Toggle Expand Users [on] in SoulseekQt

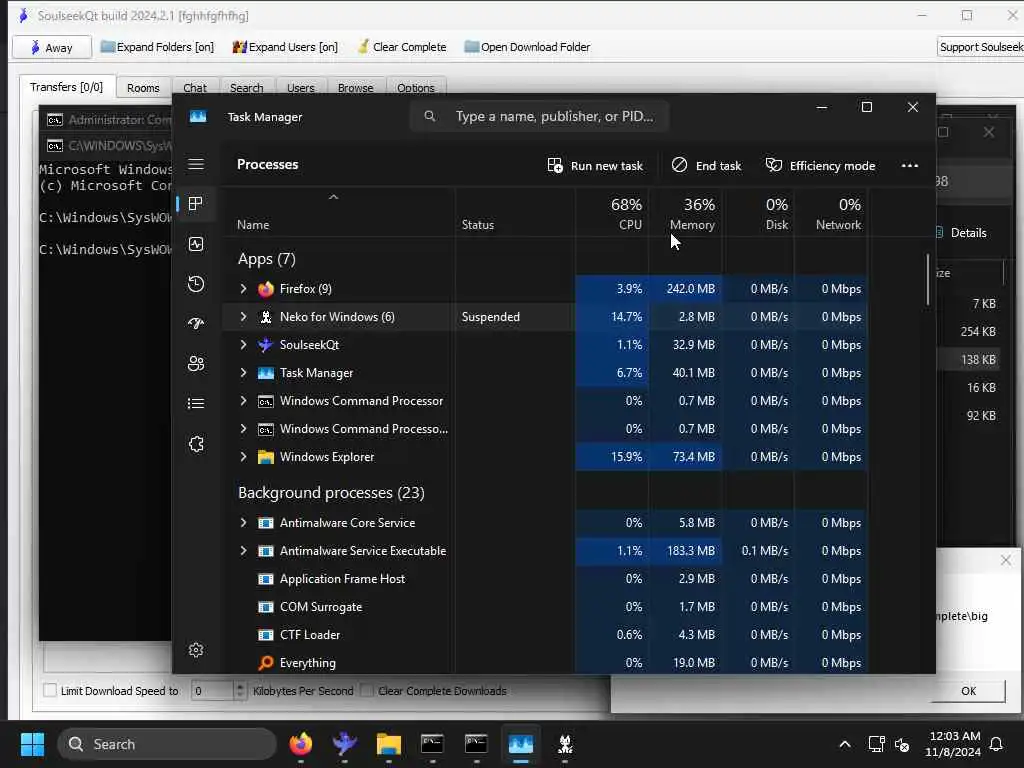pyautogui.click(x=285, y=47)
